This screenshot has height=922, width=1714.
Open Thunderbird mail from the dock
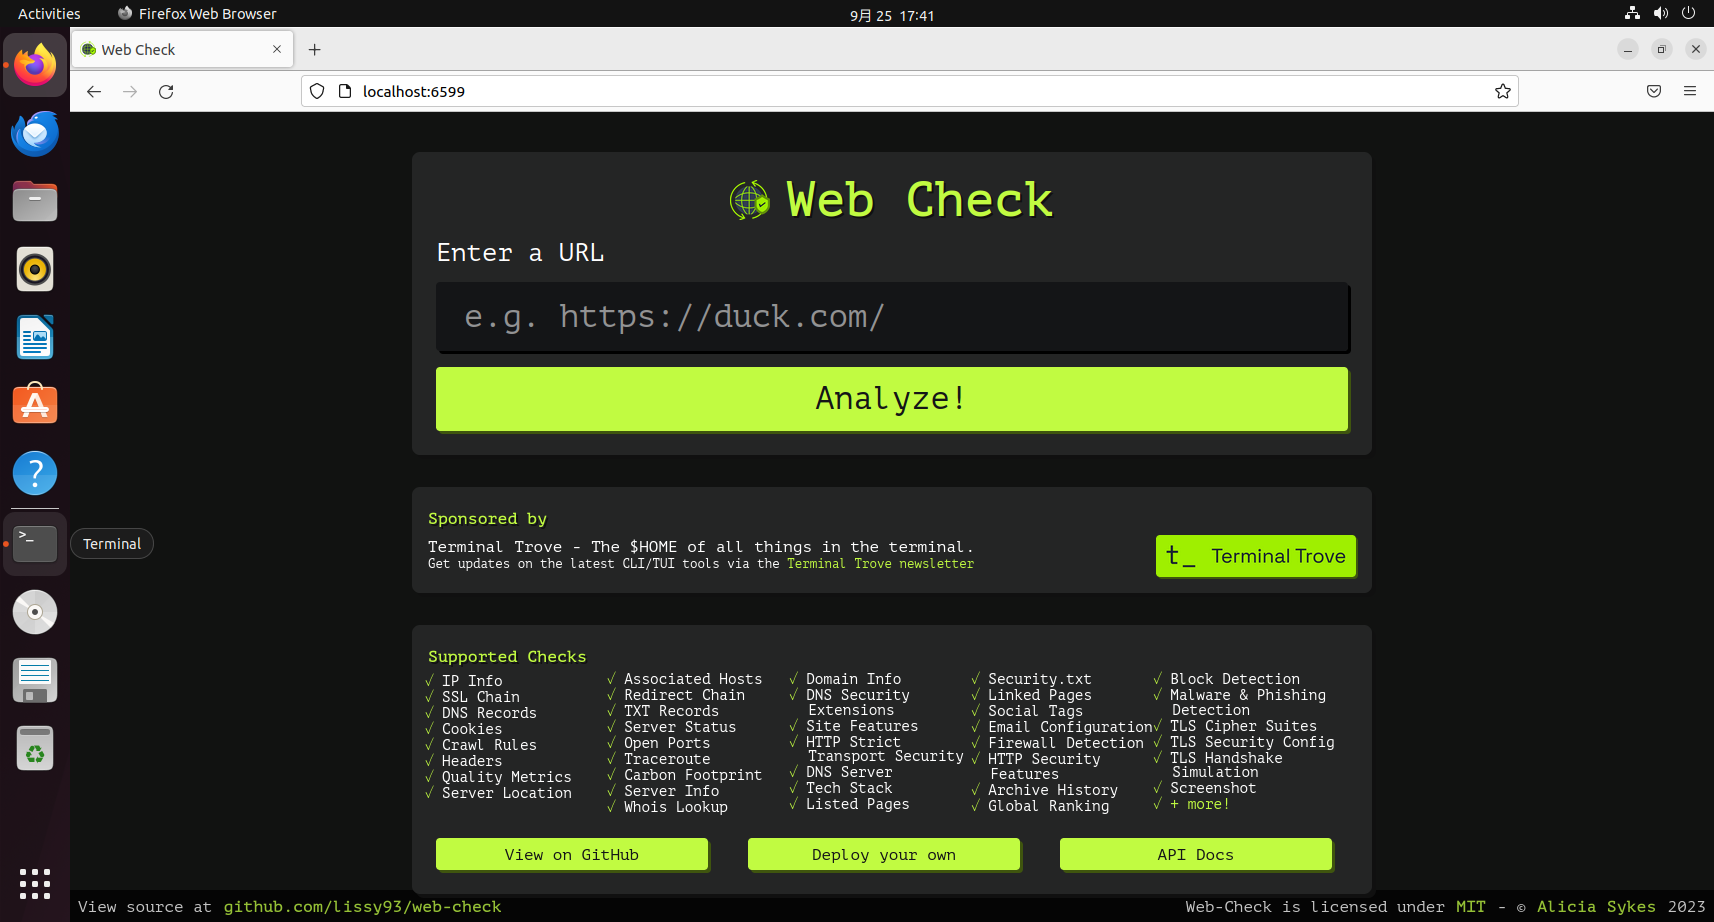tap(35, 134)
